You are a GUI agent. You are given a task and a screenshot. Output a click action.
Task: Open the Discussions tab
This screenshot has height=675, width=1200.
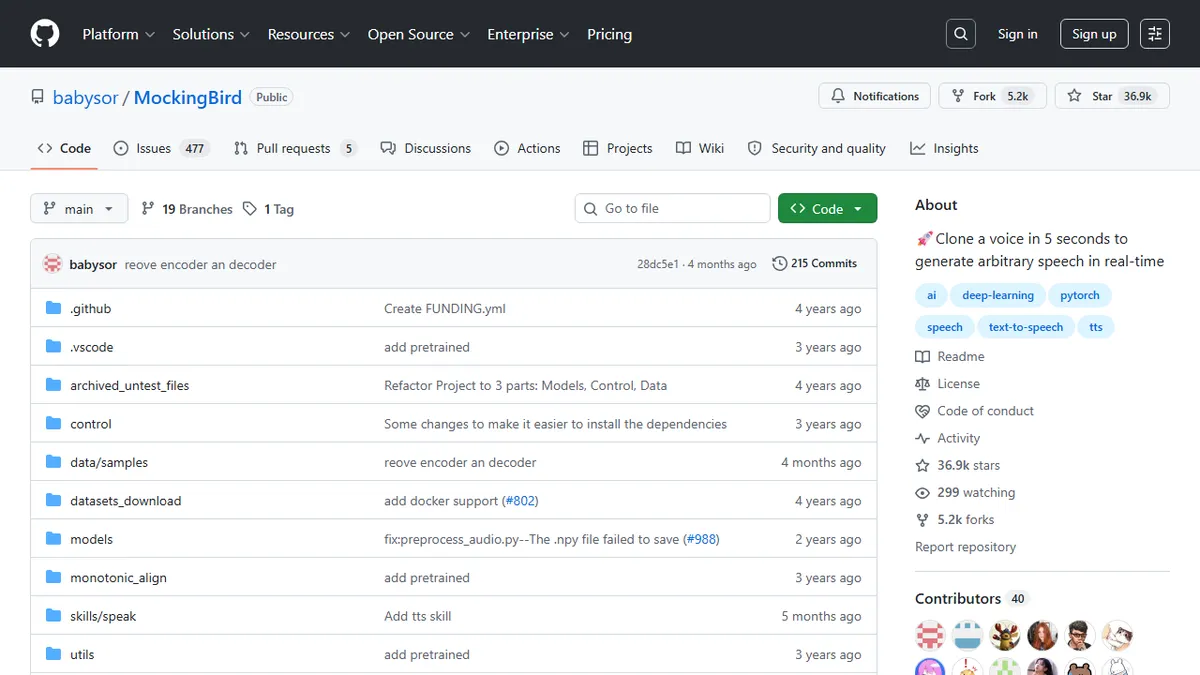426,148
